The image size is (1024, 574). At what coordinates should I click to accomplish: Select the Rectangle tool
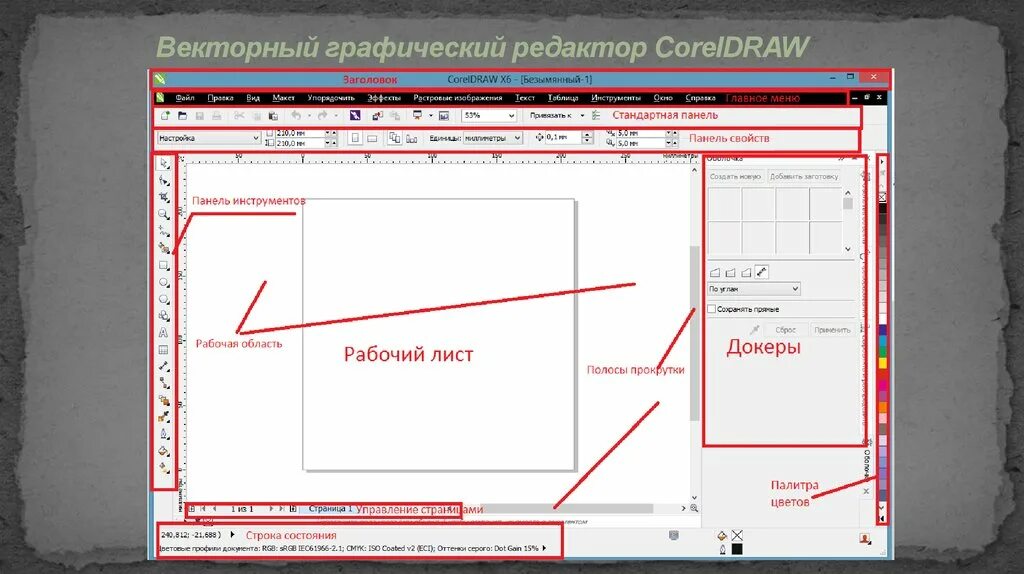[x=164, y=265]
